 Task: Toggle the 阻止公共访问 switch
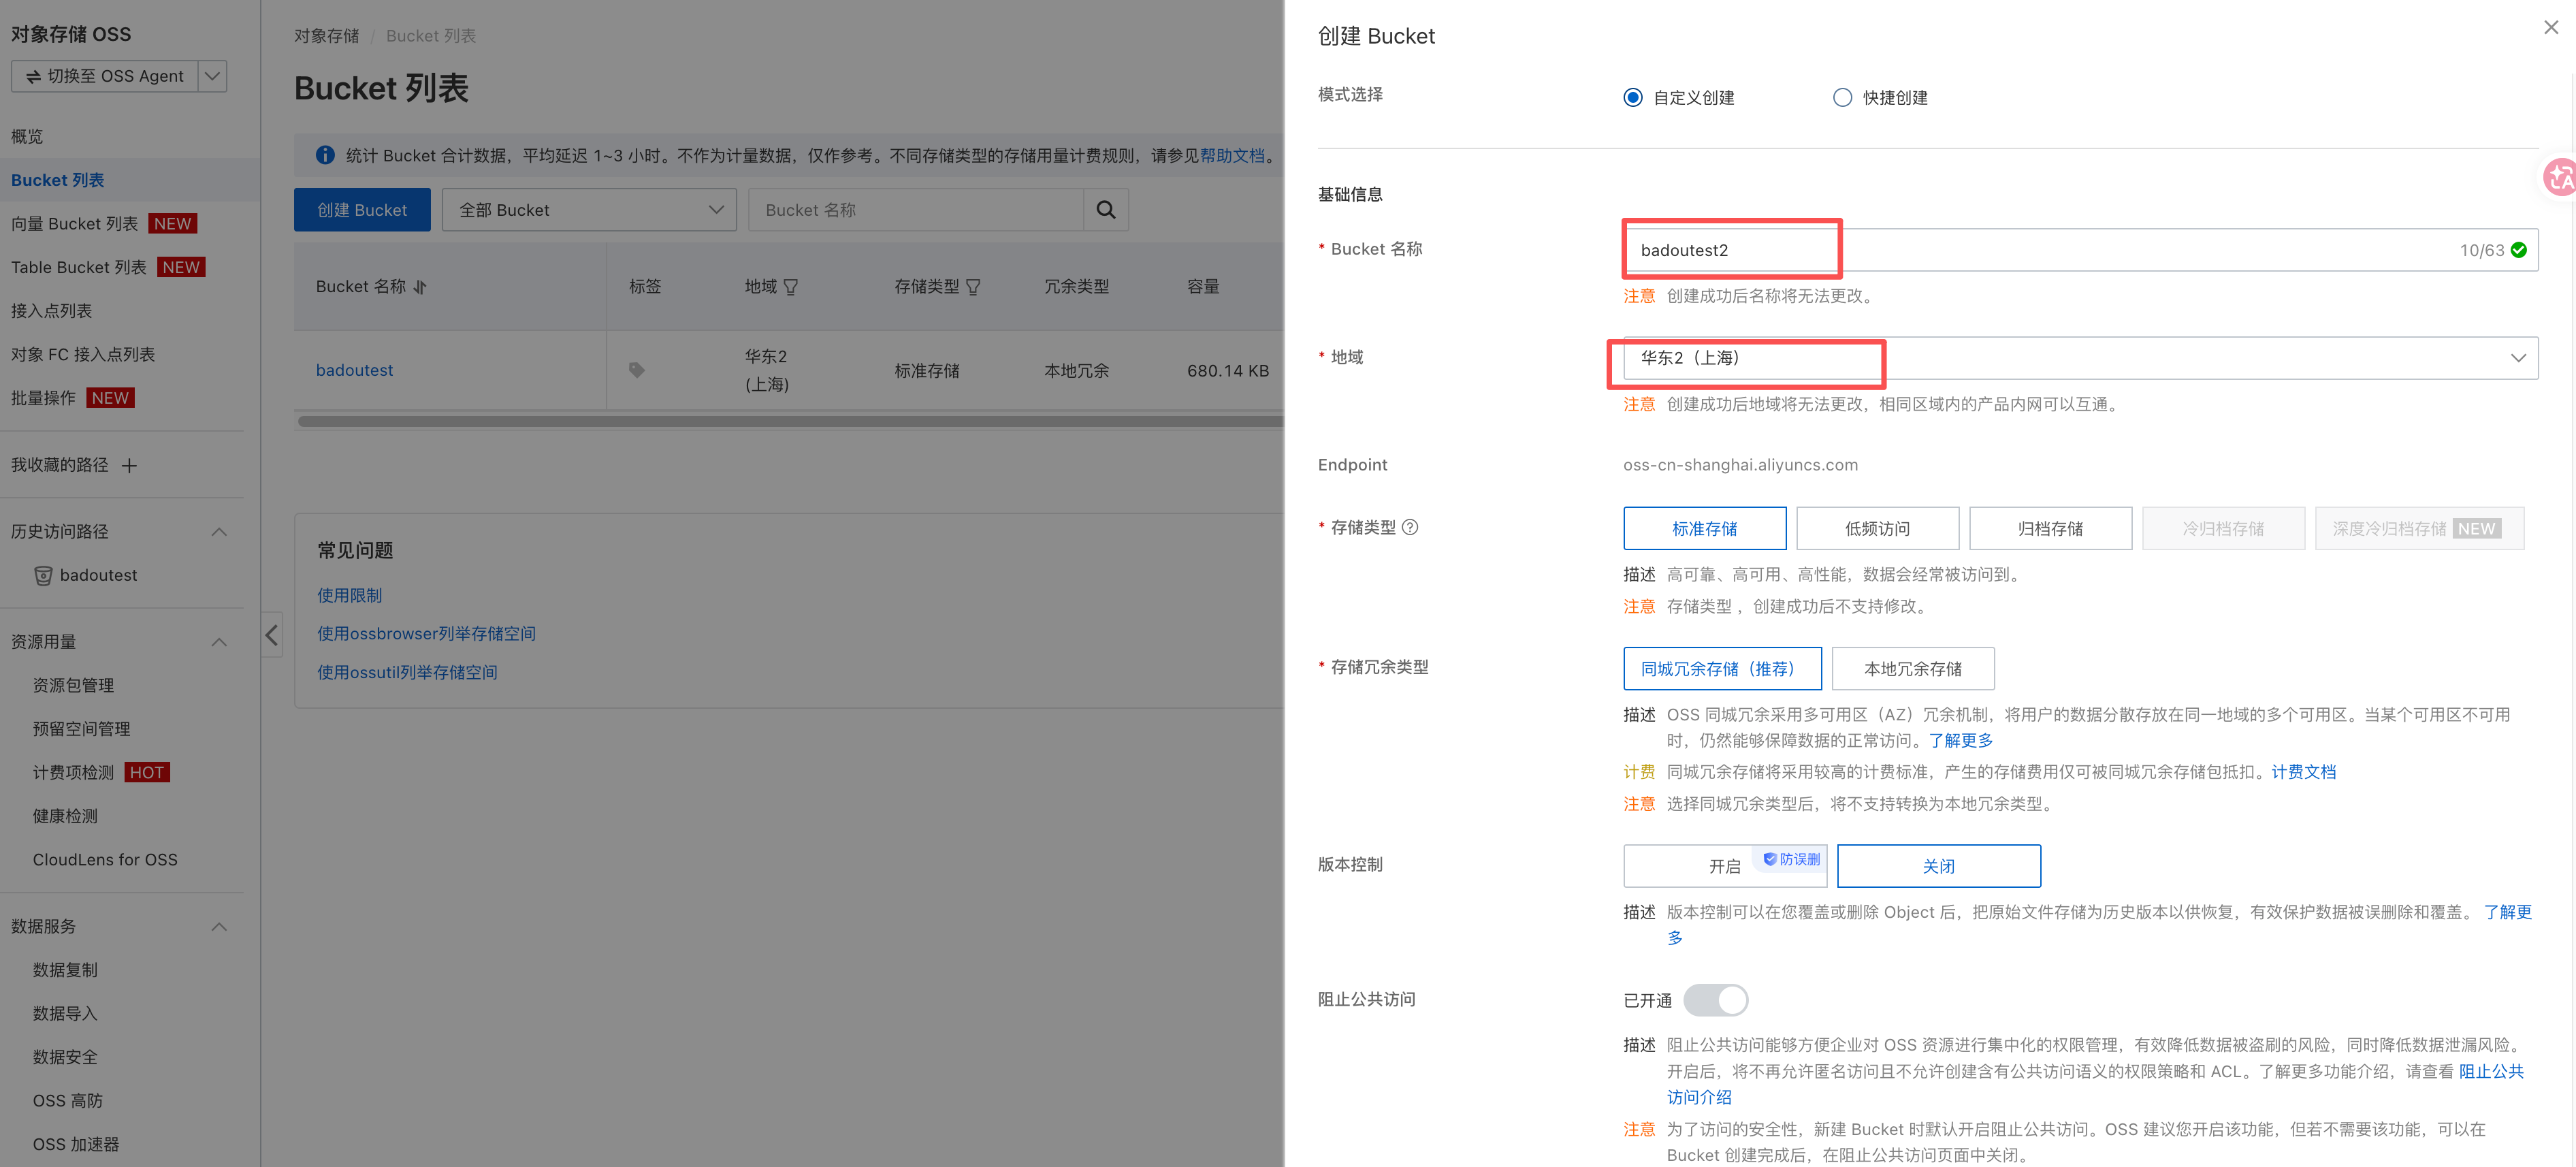pos(1715,1000)
